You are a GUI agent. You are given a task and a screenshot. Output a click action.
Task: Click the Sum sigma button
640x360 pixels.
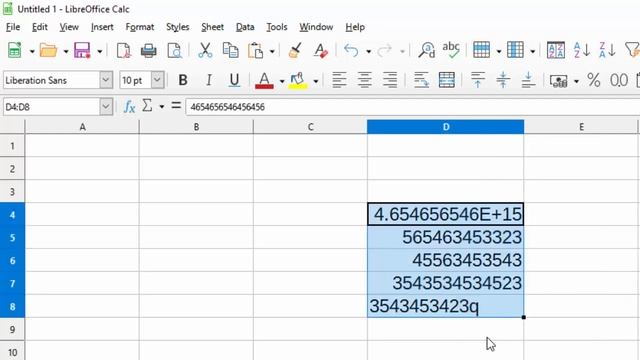147,106
